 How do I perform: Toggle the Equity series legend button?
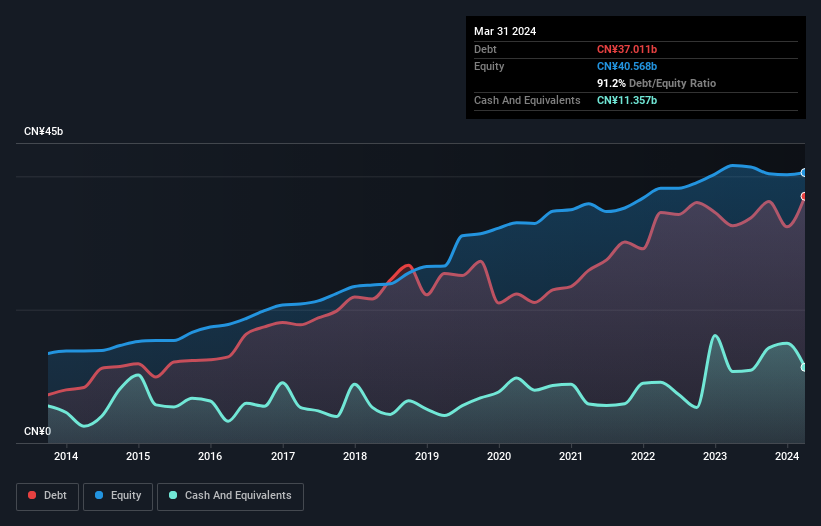coord(118,496)
